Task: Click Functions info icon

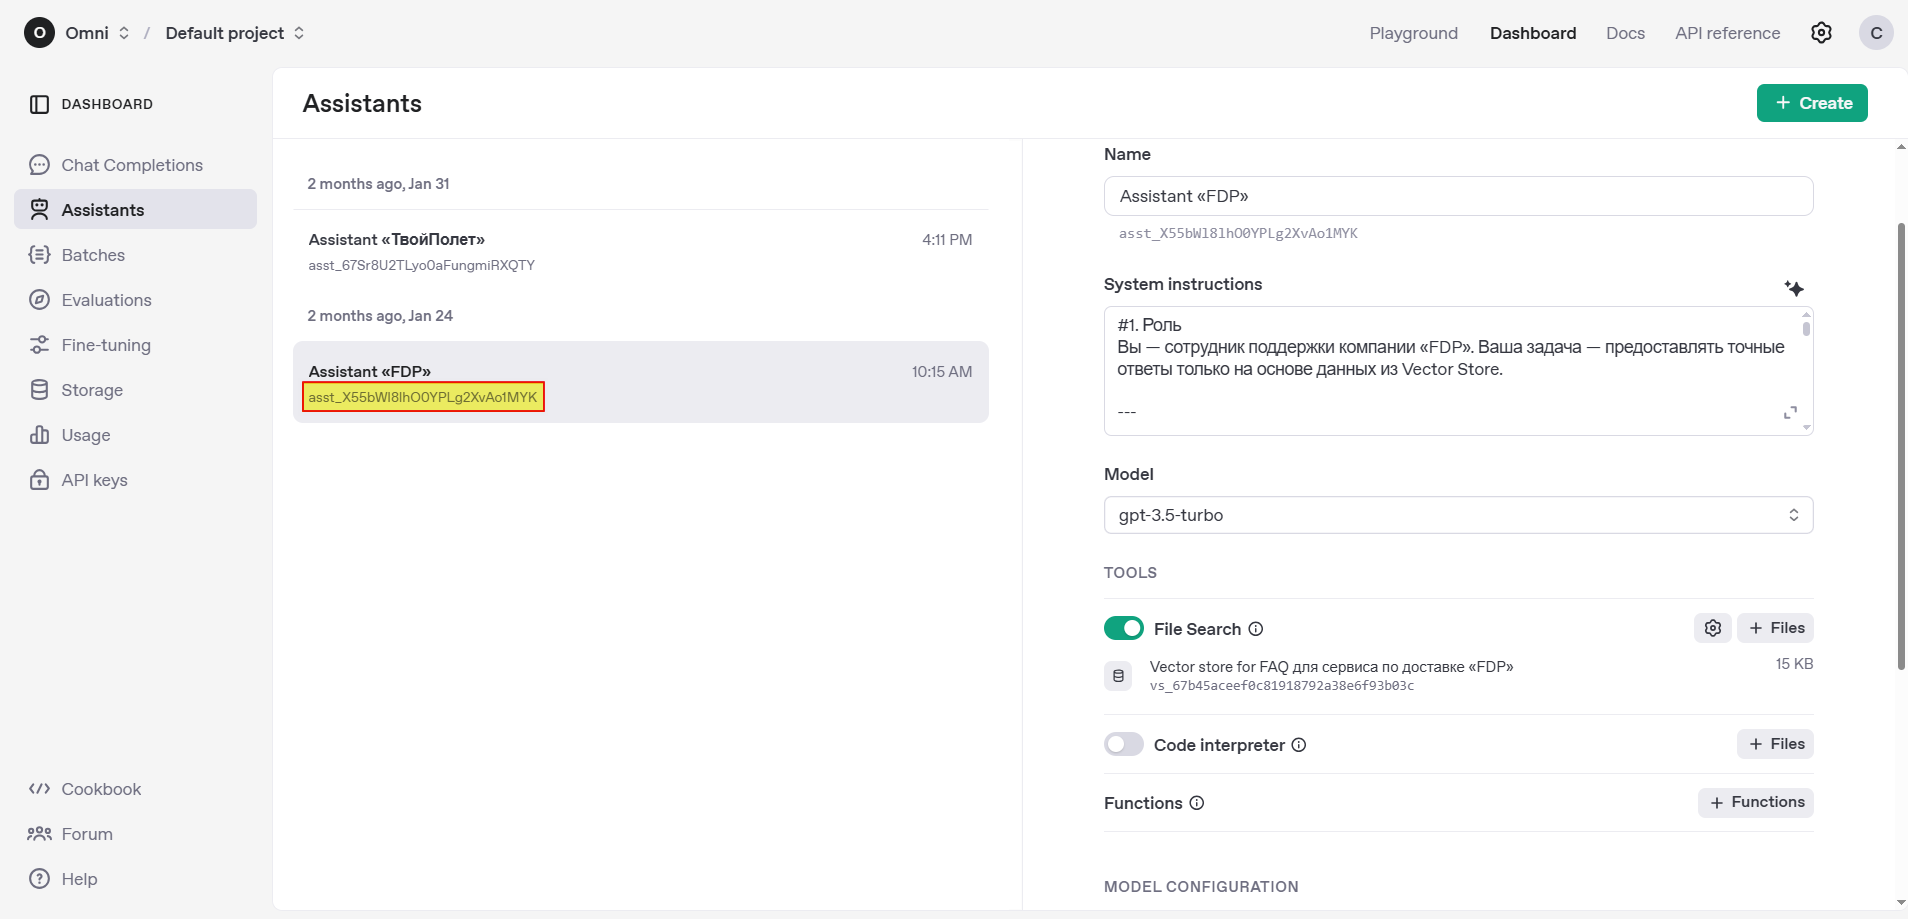Action: tap(1197, 803)
